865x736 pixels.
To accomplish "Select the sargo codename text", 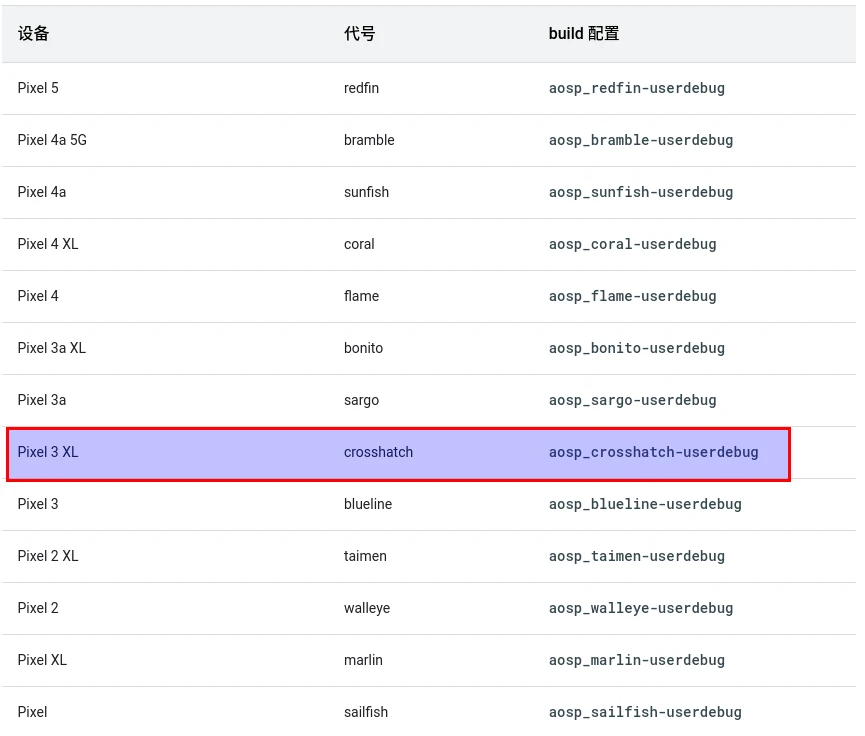I will point(361,400).
